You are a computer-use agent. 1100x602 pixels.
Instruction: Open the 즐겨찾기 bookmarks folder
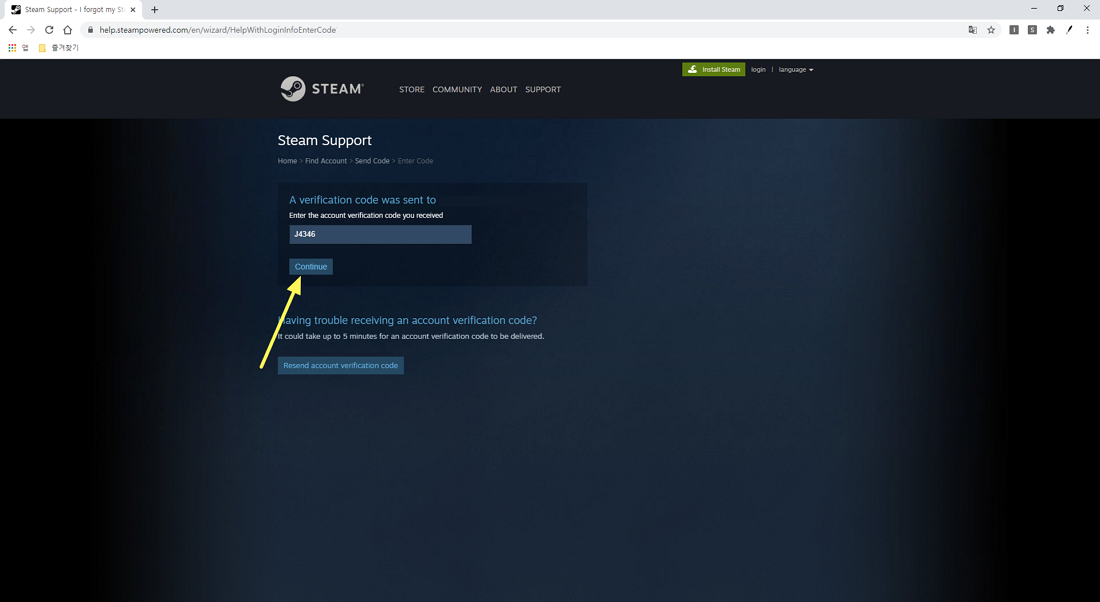(59, 48)
